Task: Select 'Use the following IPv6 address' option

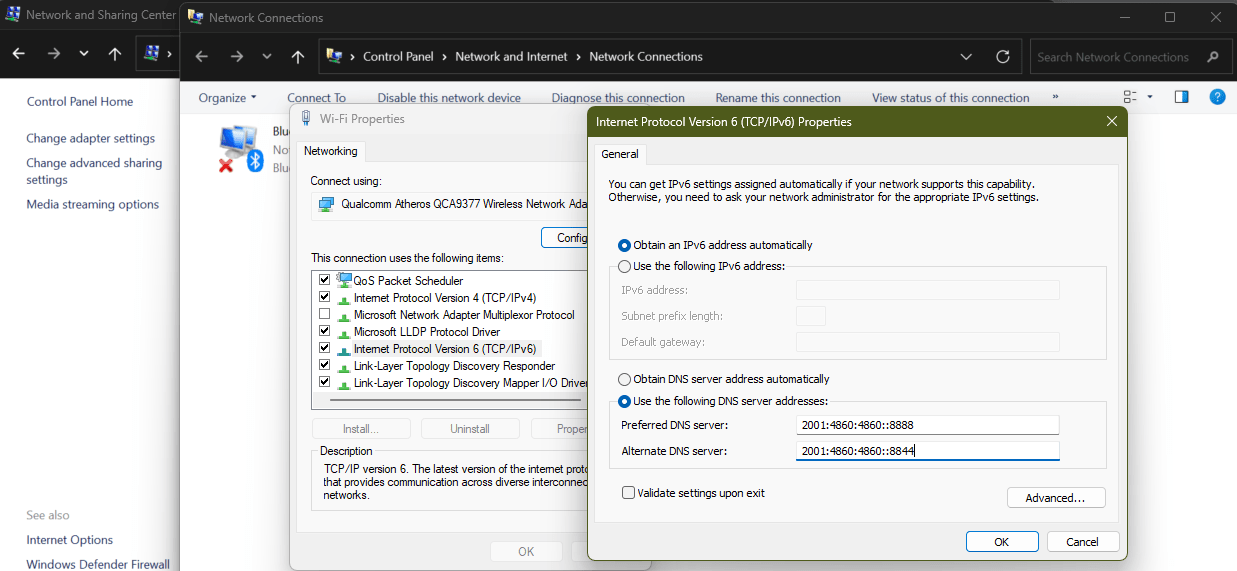Action: [x=625, y=266]
